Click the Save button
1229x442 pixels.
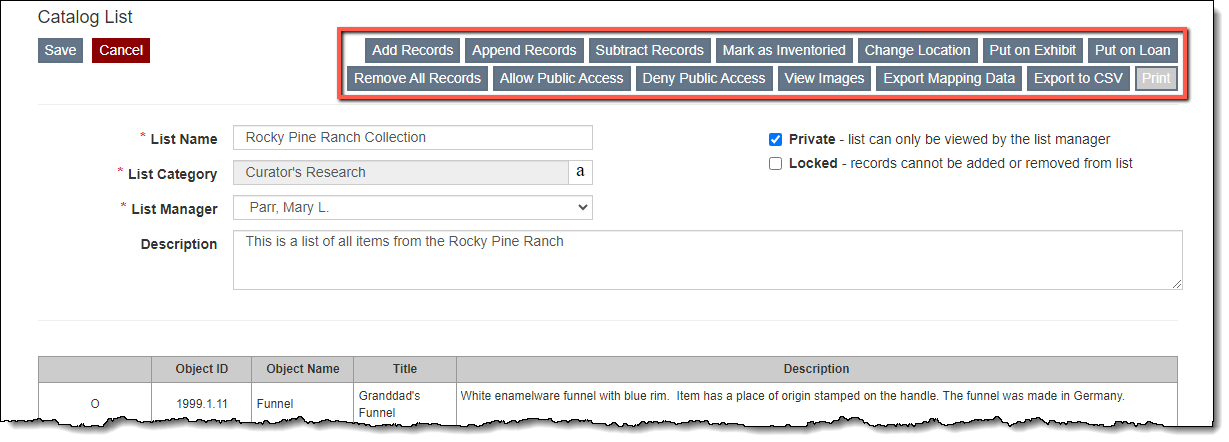tap(60, 50)
